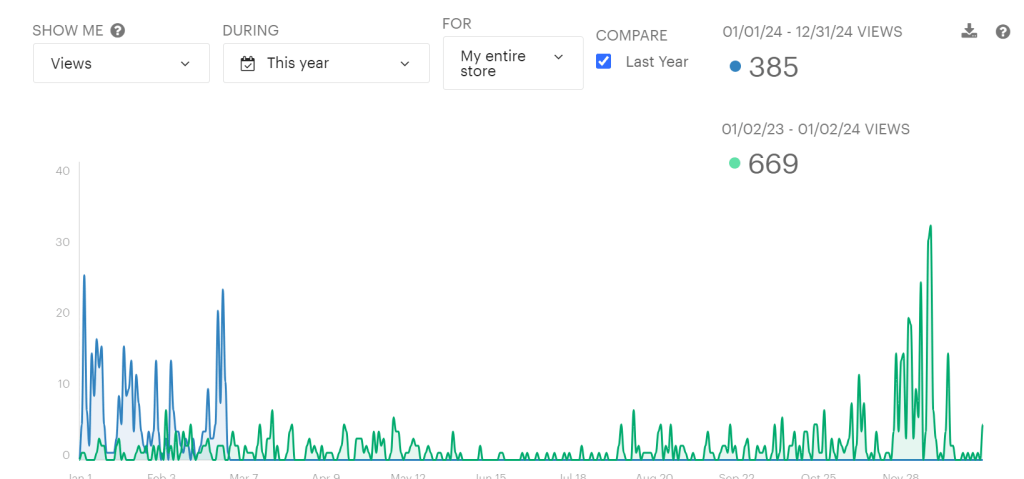Open the My entire store dropdown
The height and width of the screenshot is (479, 1024).
point(512,64)
